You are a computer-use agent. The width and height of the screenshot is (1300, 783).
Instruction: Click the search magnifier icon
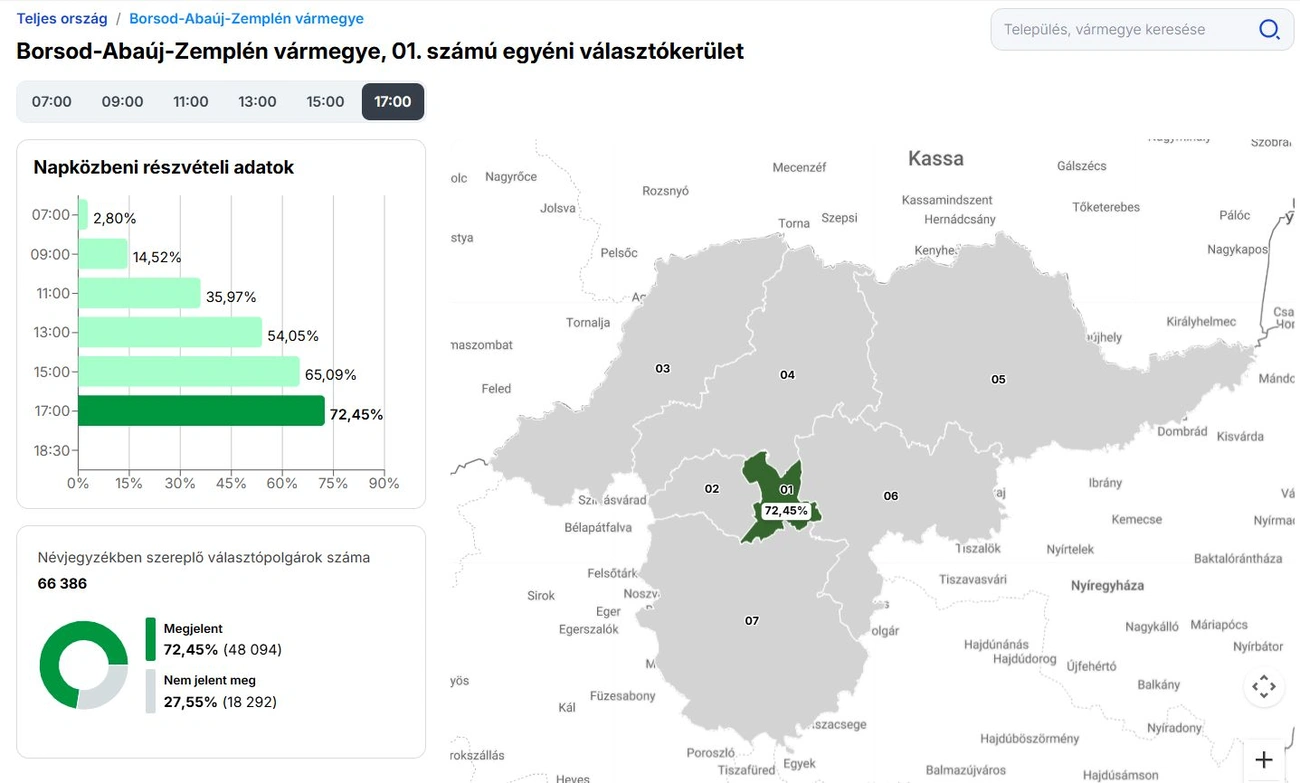coord(1269,30)
